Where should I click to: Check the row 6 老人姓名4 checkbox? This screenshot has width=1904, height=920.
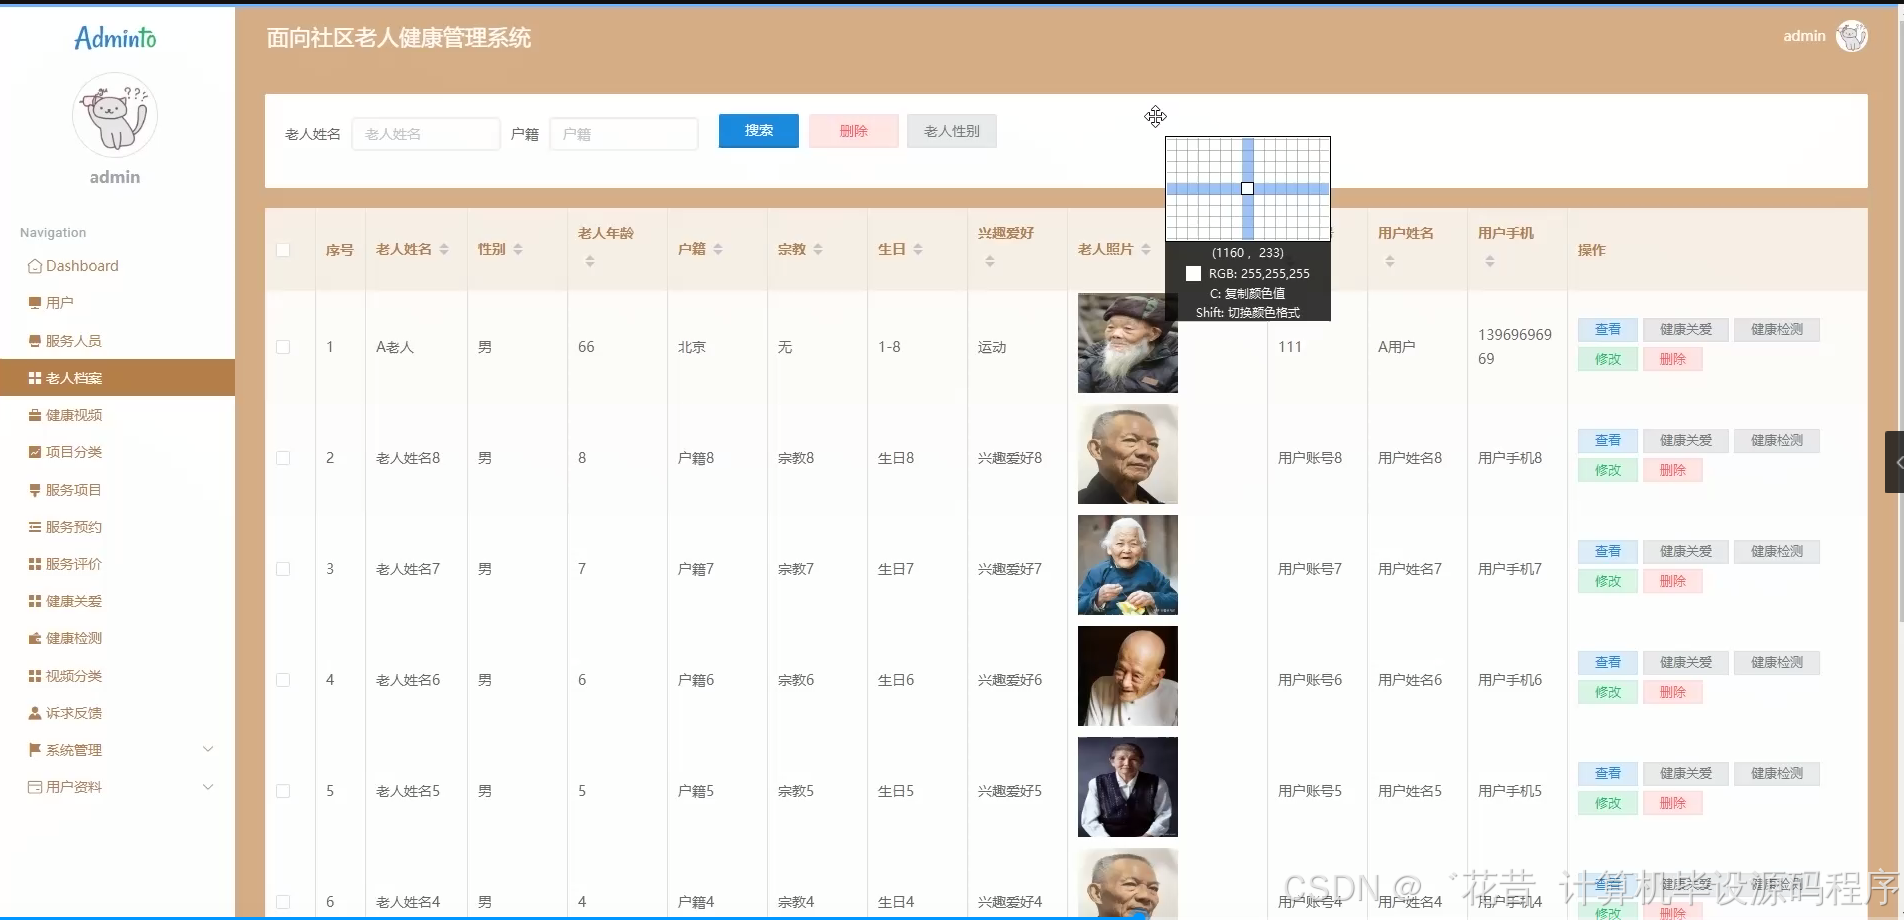click(283, 902)
